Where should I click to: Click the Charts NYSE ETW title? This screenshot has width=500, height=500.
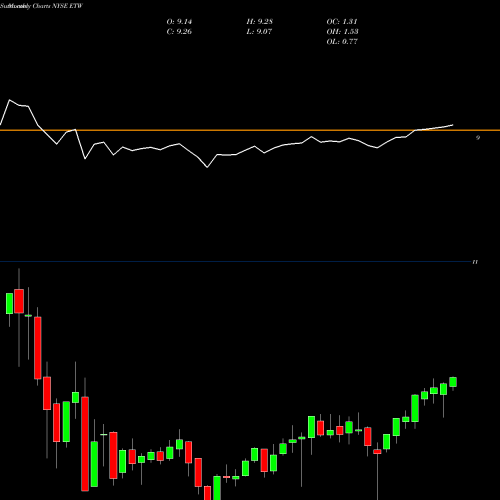57,6
